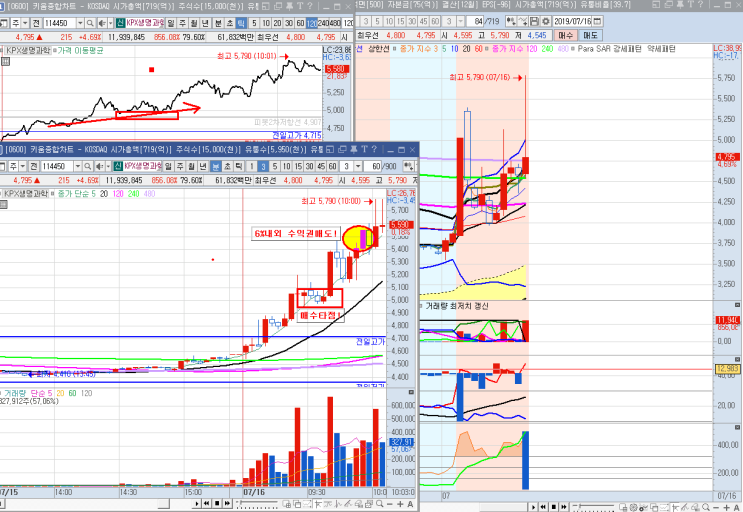Screen dimensions: 743x512
Task: Select 분 (minute) period in top-left chart
Action: pyautogui.click(x=218, y=23)
